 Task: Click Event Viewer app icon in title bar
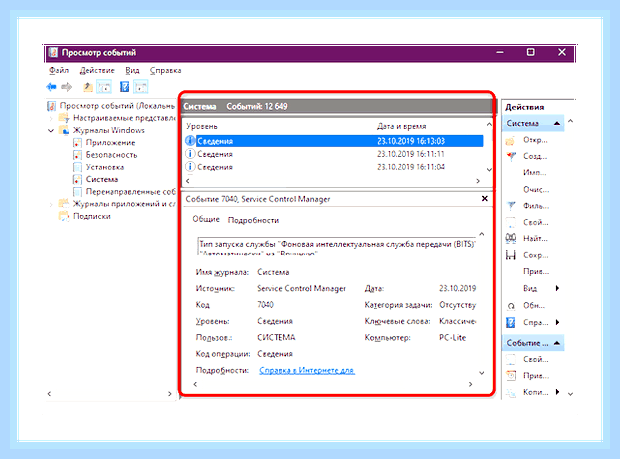pos(53,53)
